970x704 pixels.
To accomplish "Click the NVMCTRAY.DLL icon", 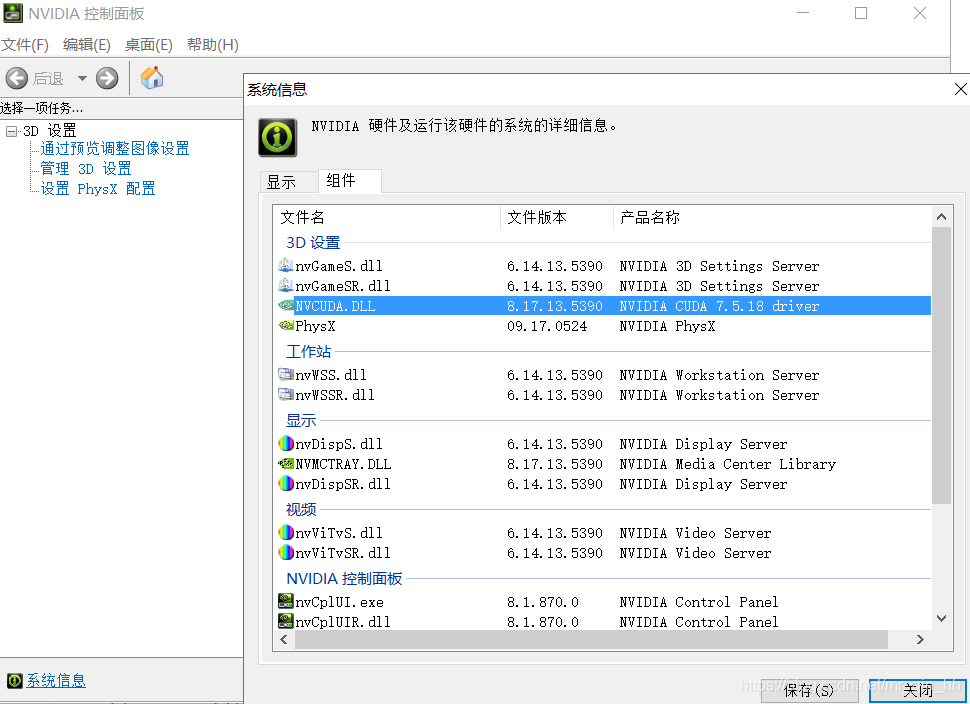I will tap(286, 463).
